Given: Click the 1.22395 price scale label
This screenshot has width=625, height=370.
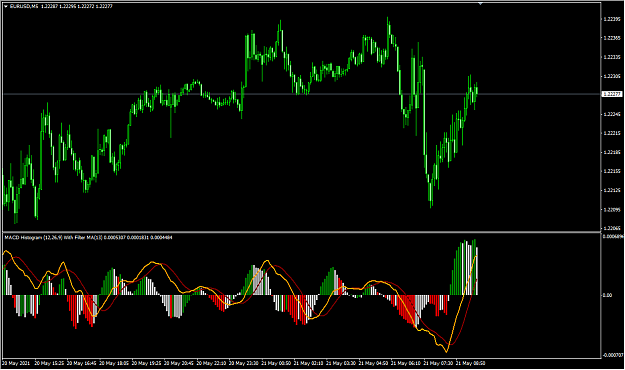Looking at the screenshot, I should [x=612, y=19].
